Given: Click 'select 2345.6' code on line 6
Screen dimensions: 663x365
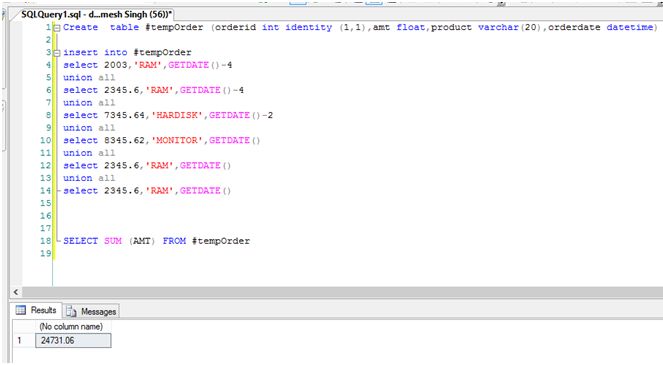Looking at the screenshot, I should 102,90.
